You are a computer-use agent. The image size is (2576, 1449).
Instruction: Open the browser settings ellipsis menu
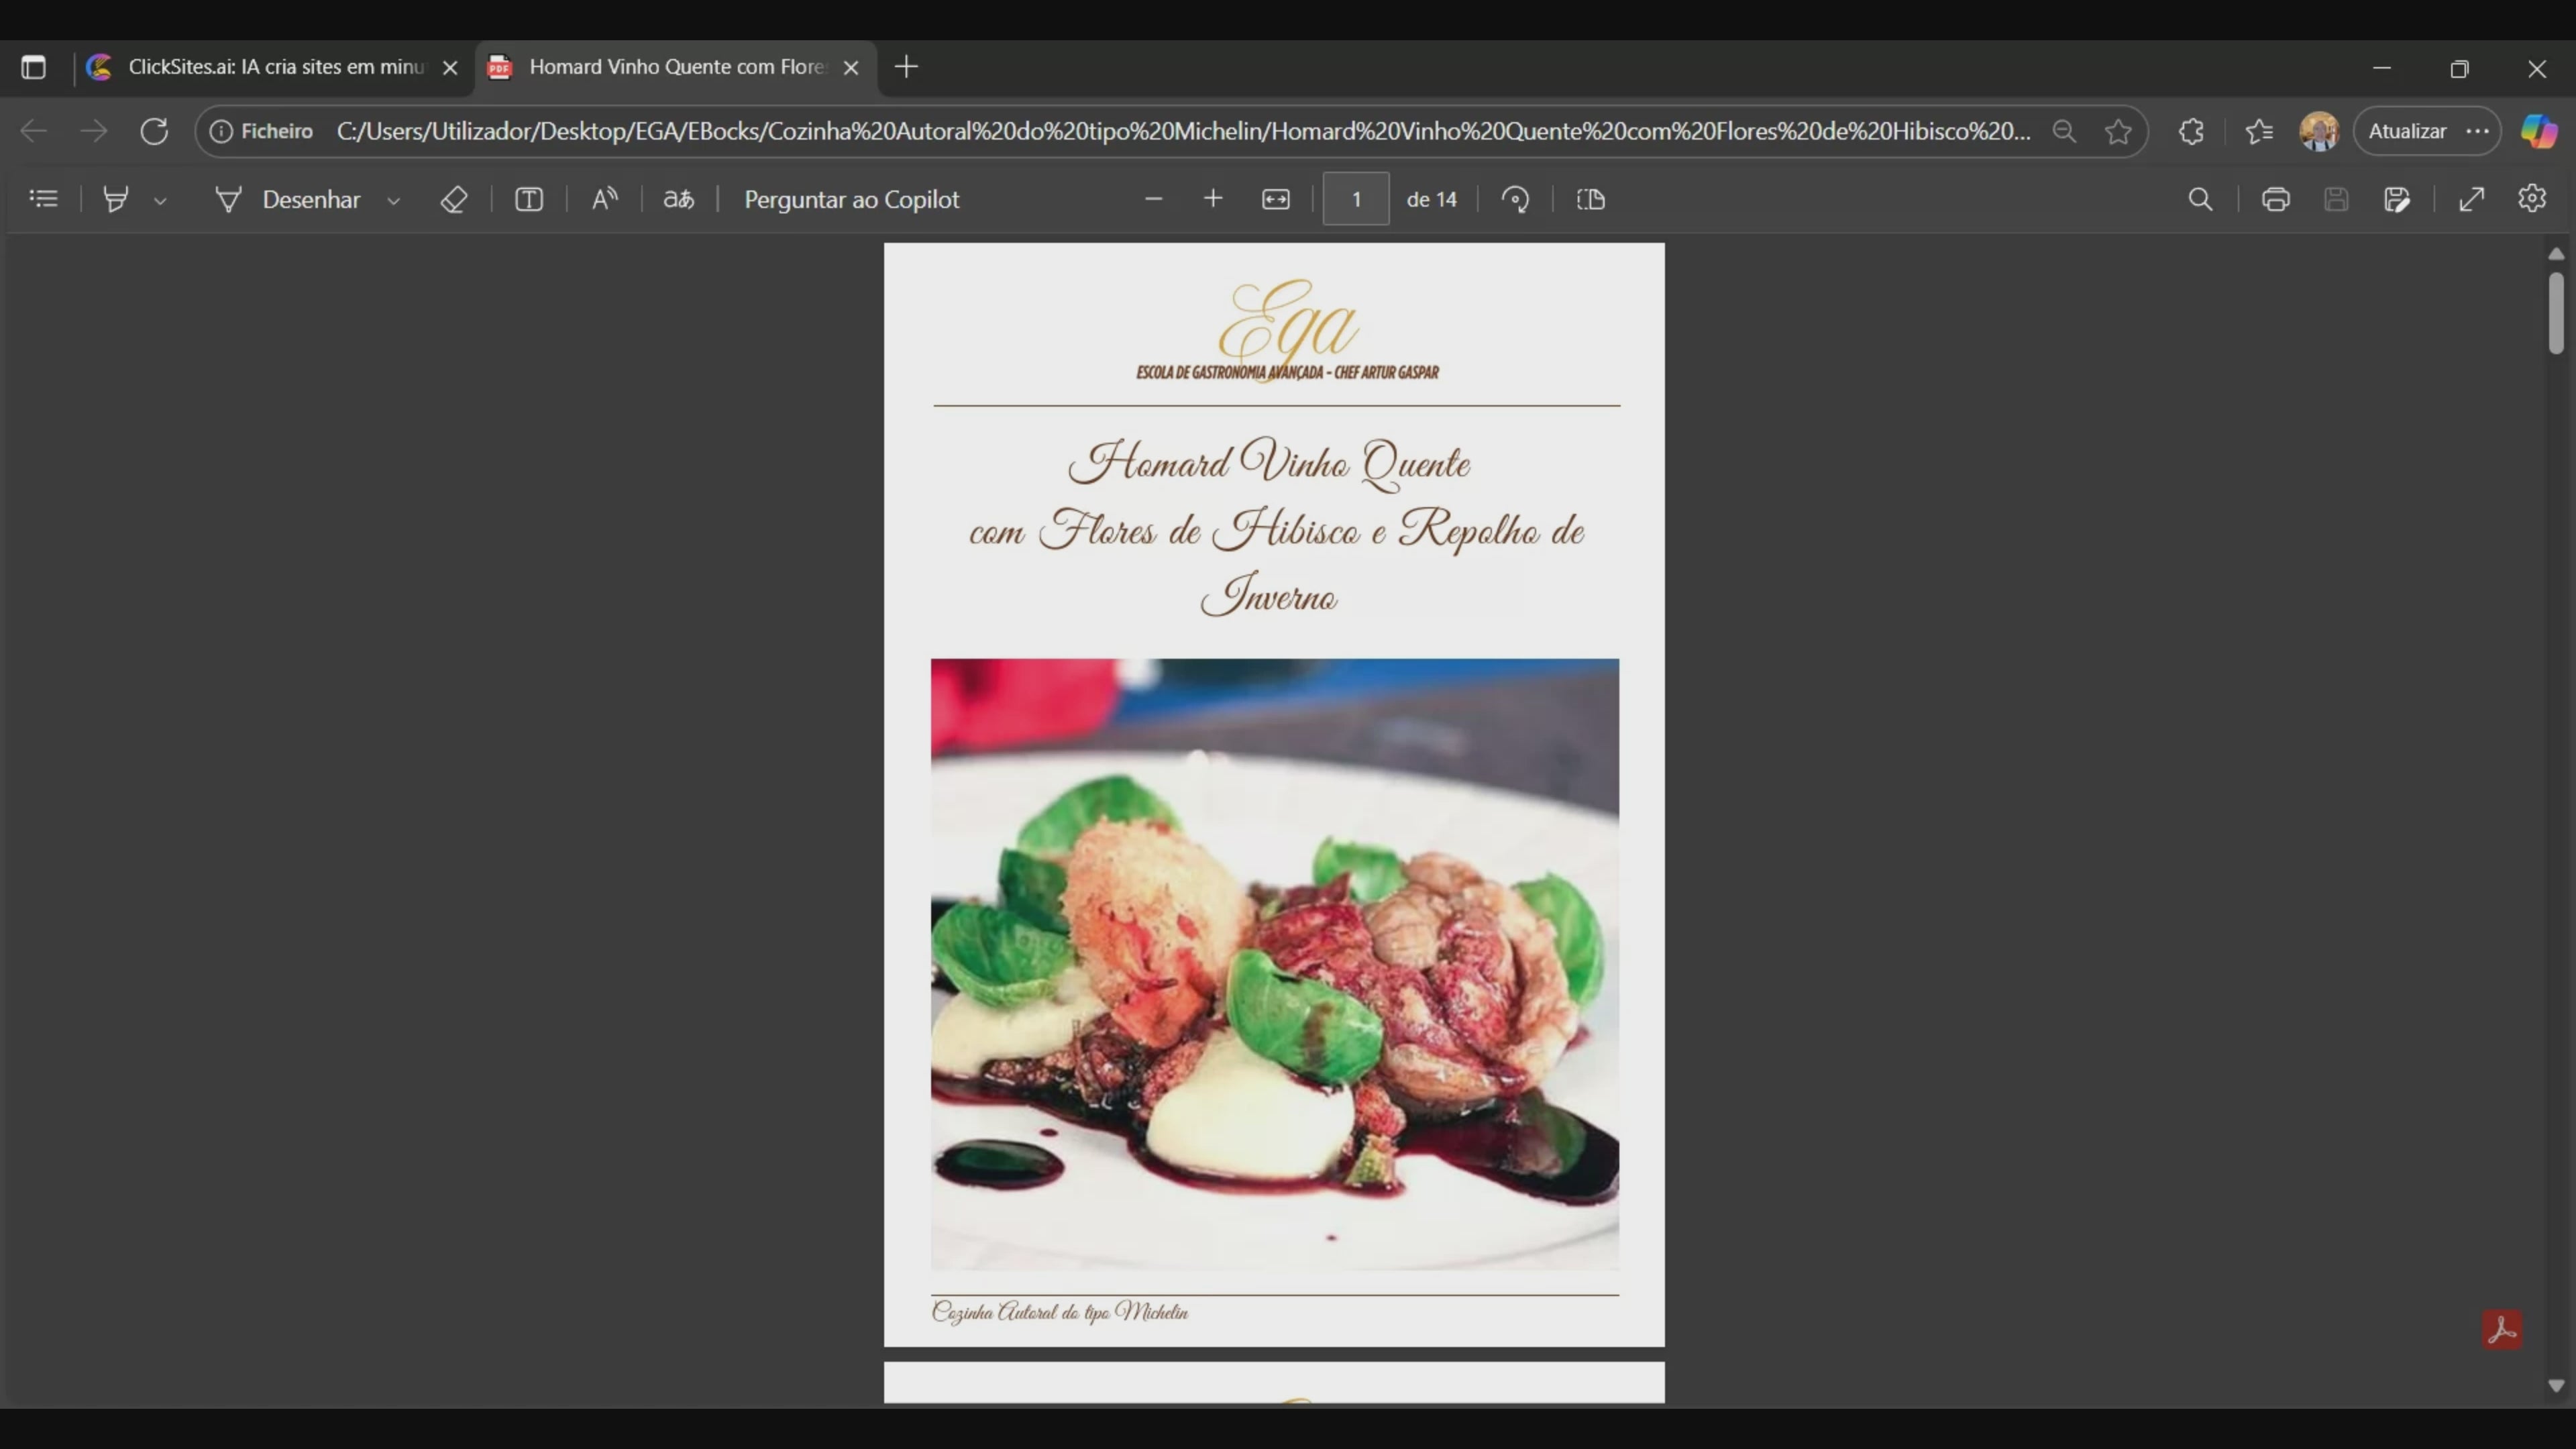(2477, 131)
